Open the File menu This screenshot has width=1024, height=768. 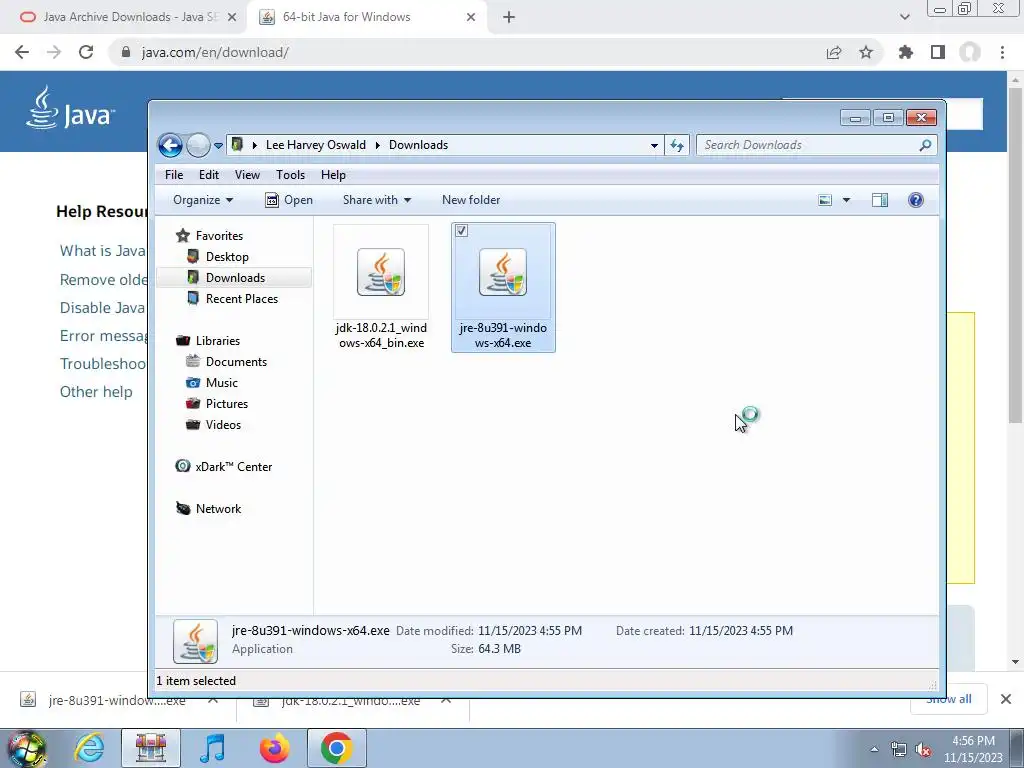(x=174, y=175)
